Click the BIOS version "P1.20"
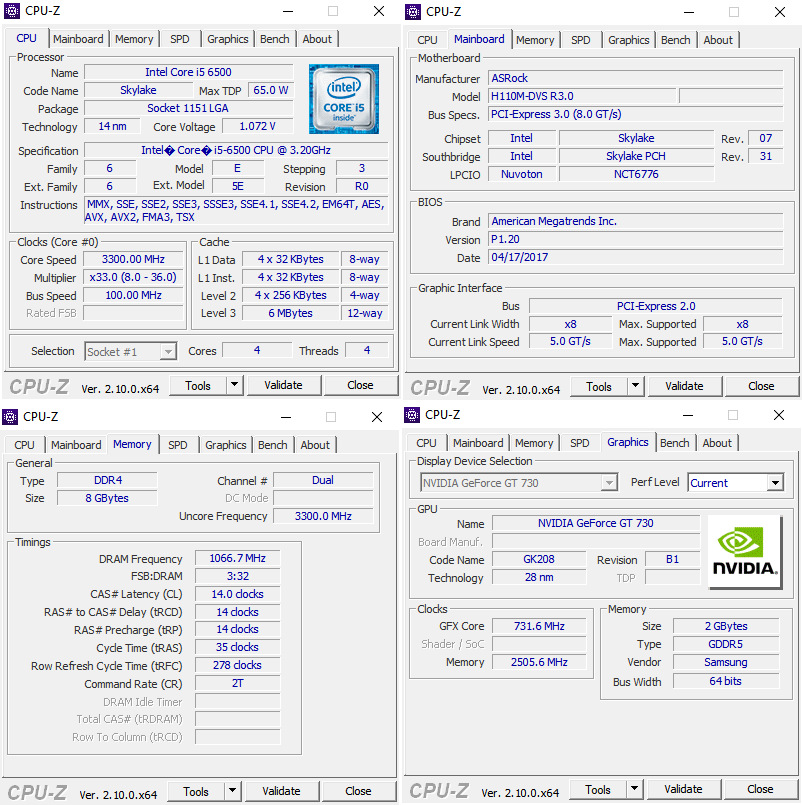Screen dimensions: 802x805 [636, 239]
